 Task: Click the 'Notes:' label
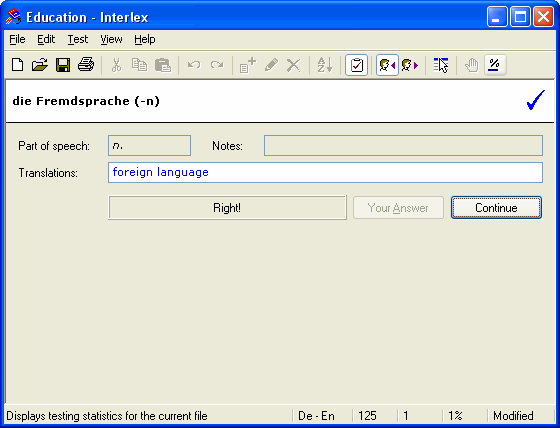pos(228,146)
